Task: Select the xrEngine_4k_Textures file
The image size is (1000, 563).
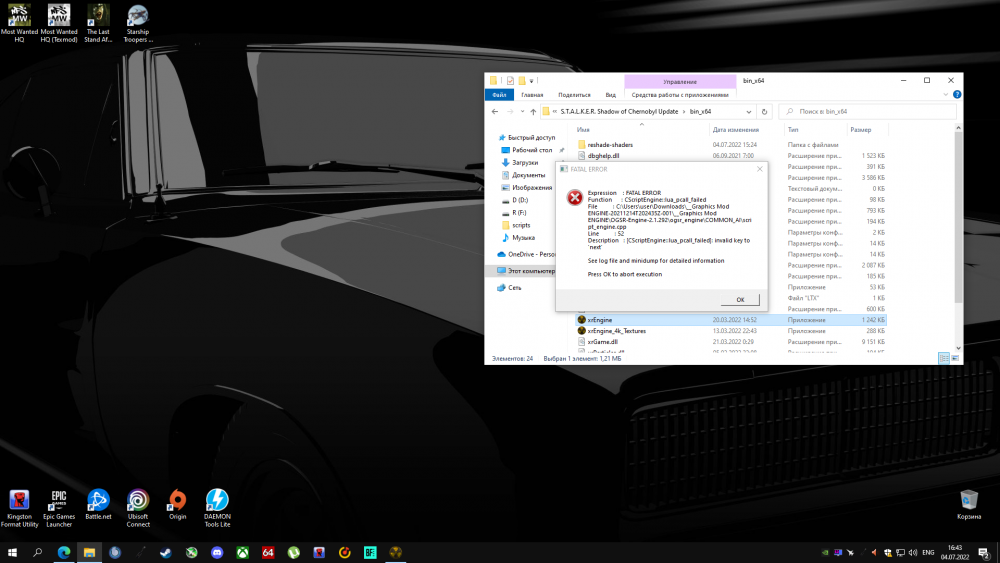Action: (616, 330)
